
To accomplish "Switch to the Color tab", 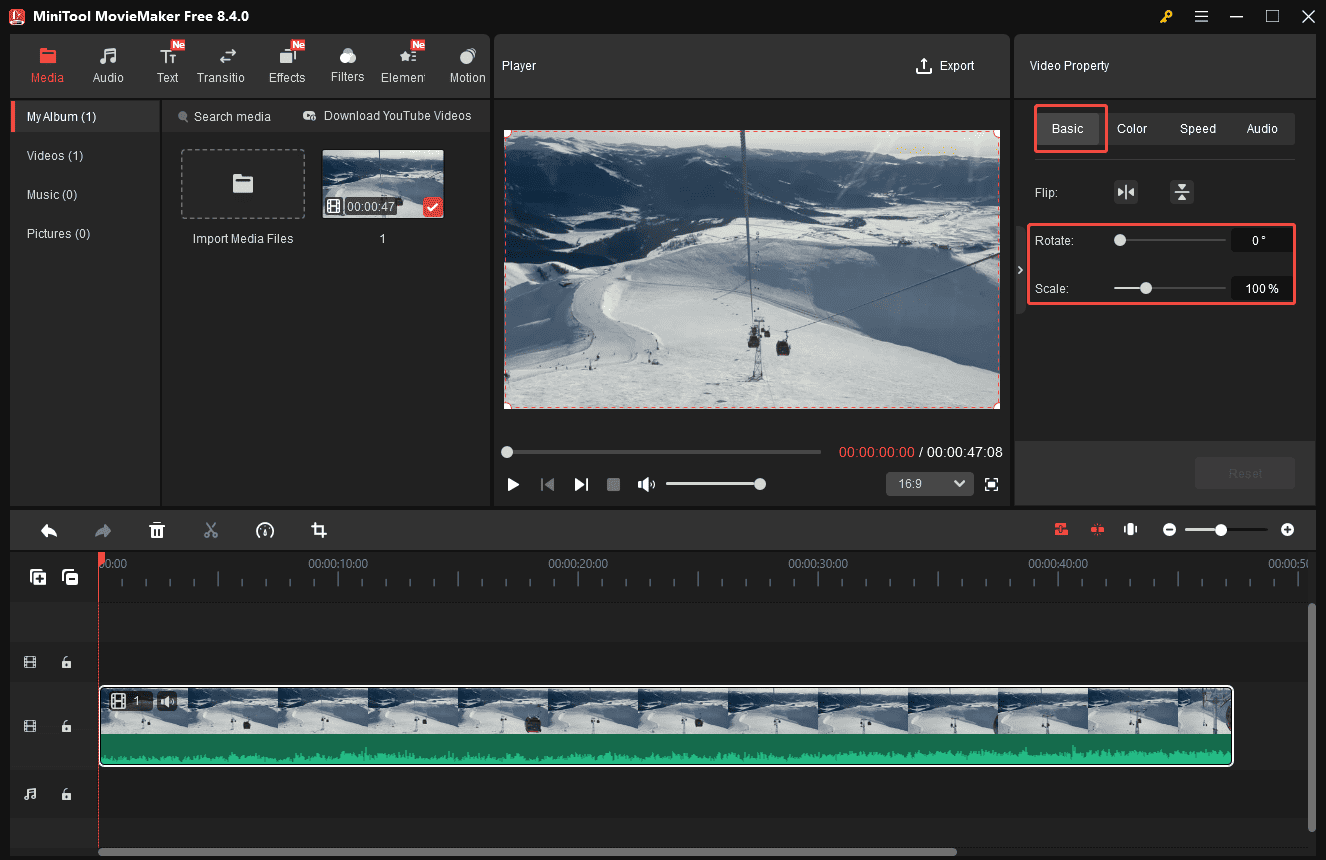I will [x=1132, y=128].
